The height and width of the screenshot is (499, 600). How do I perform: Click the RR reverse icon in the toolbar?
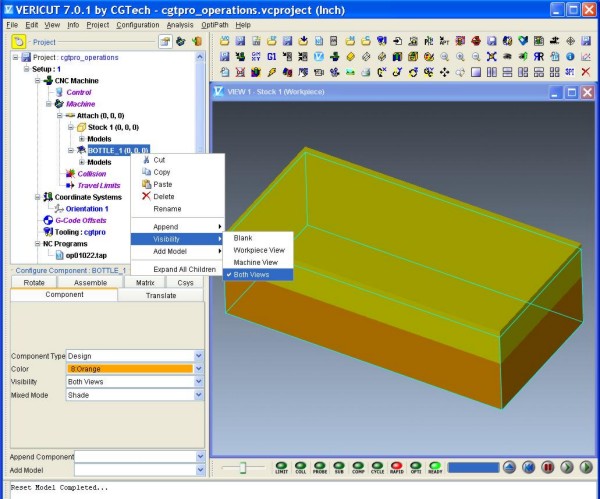click(539, 57)
